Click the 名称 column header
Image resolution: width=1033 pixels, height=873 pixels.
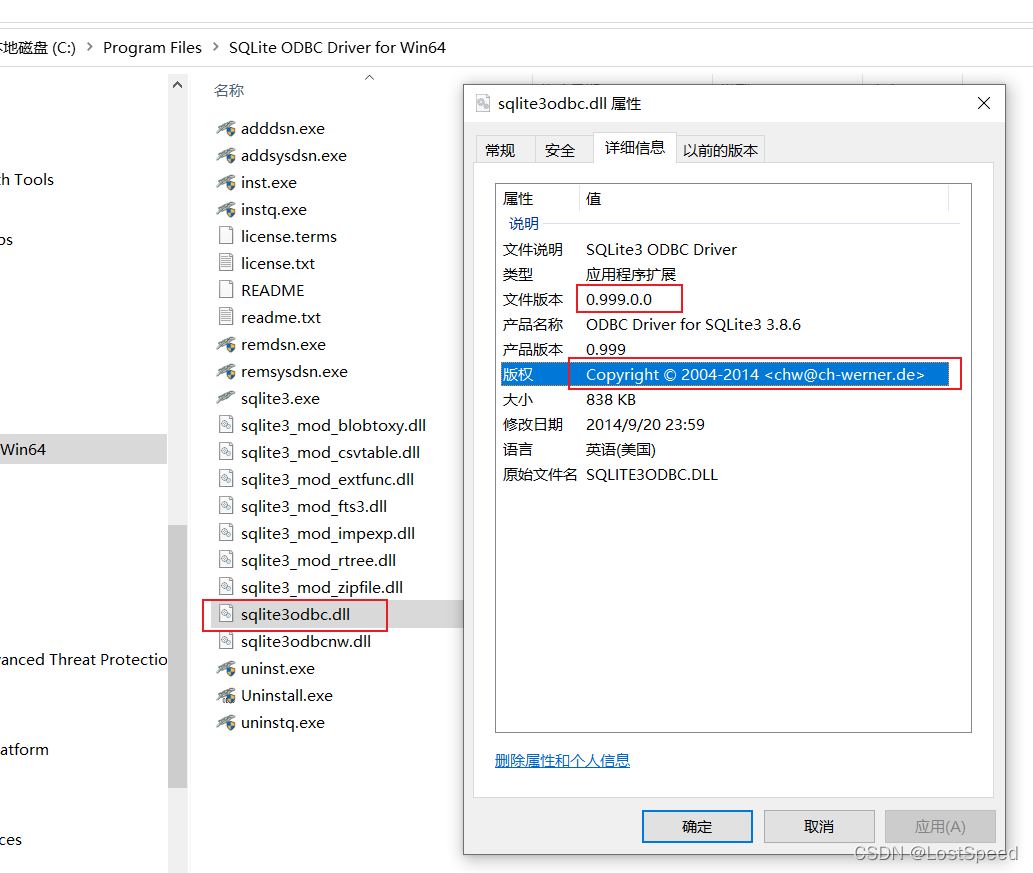click(x=229, y=90)
